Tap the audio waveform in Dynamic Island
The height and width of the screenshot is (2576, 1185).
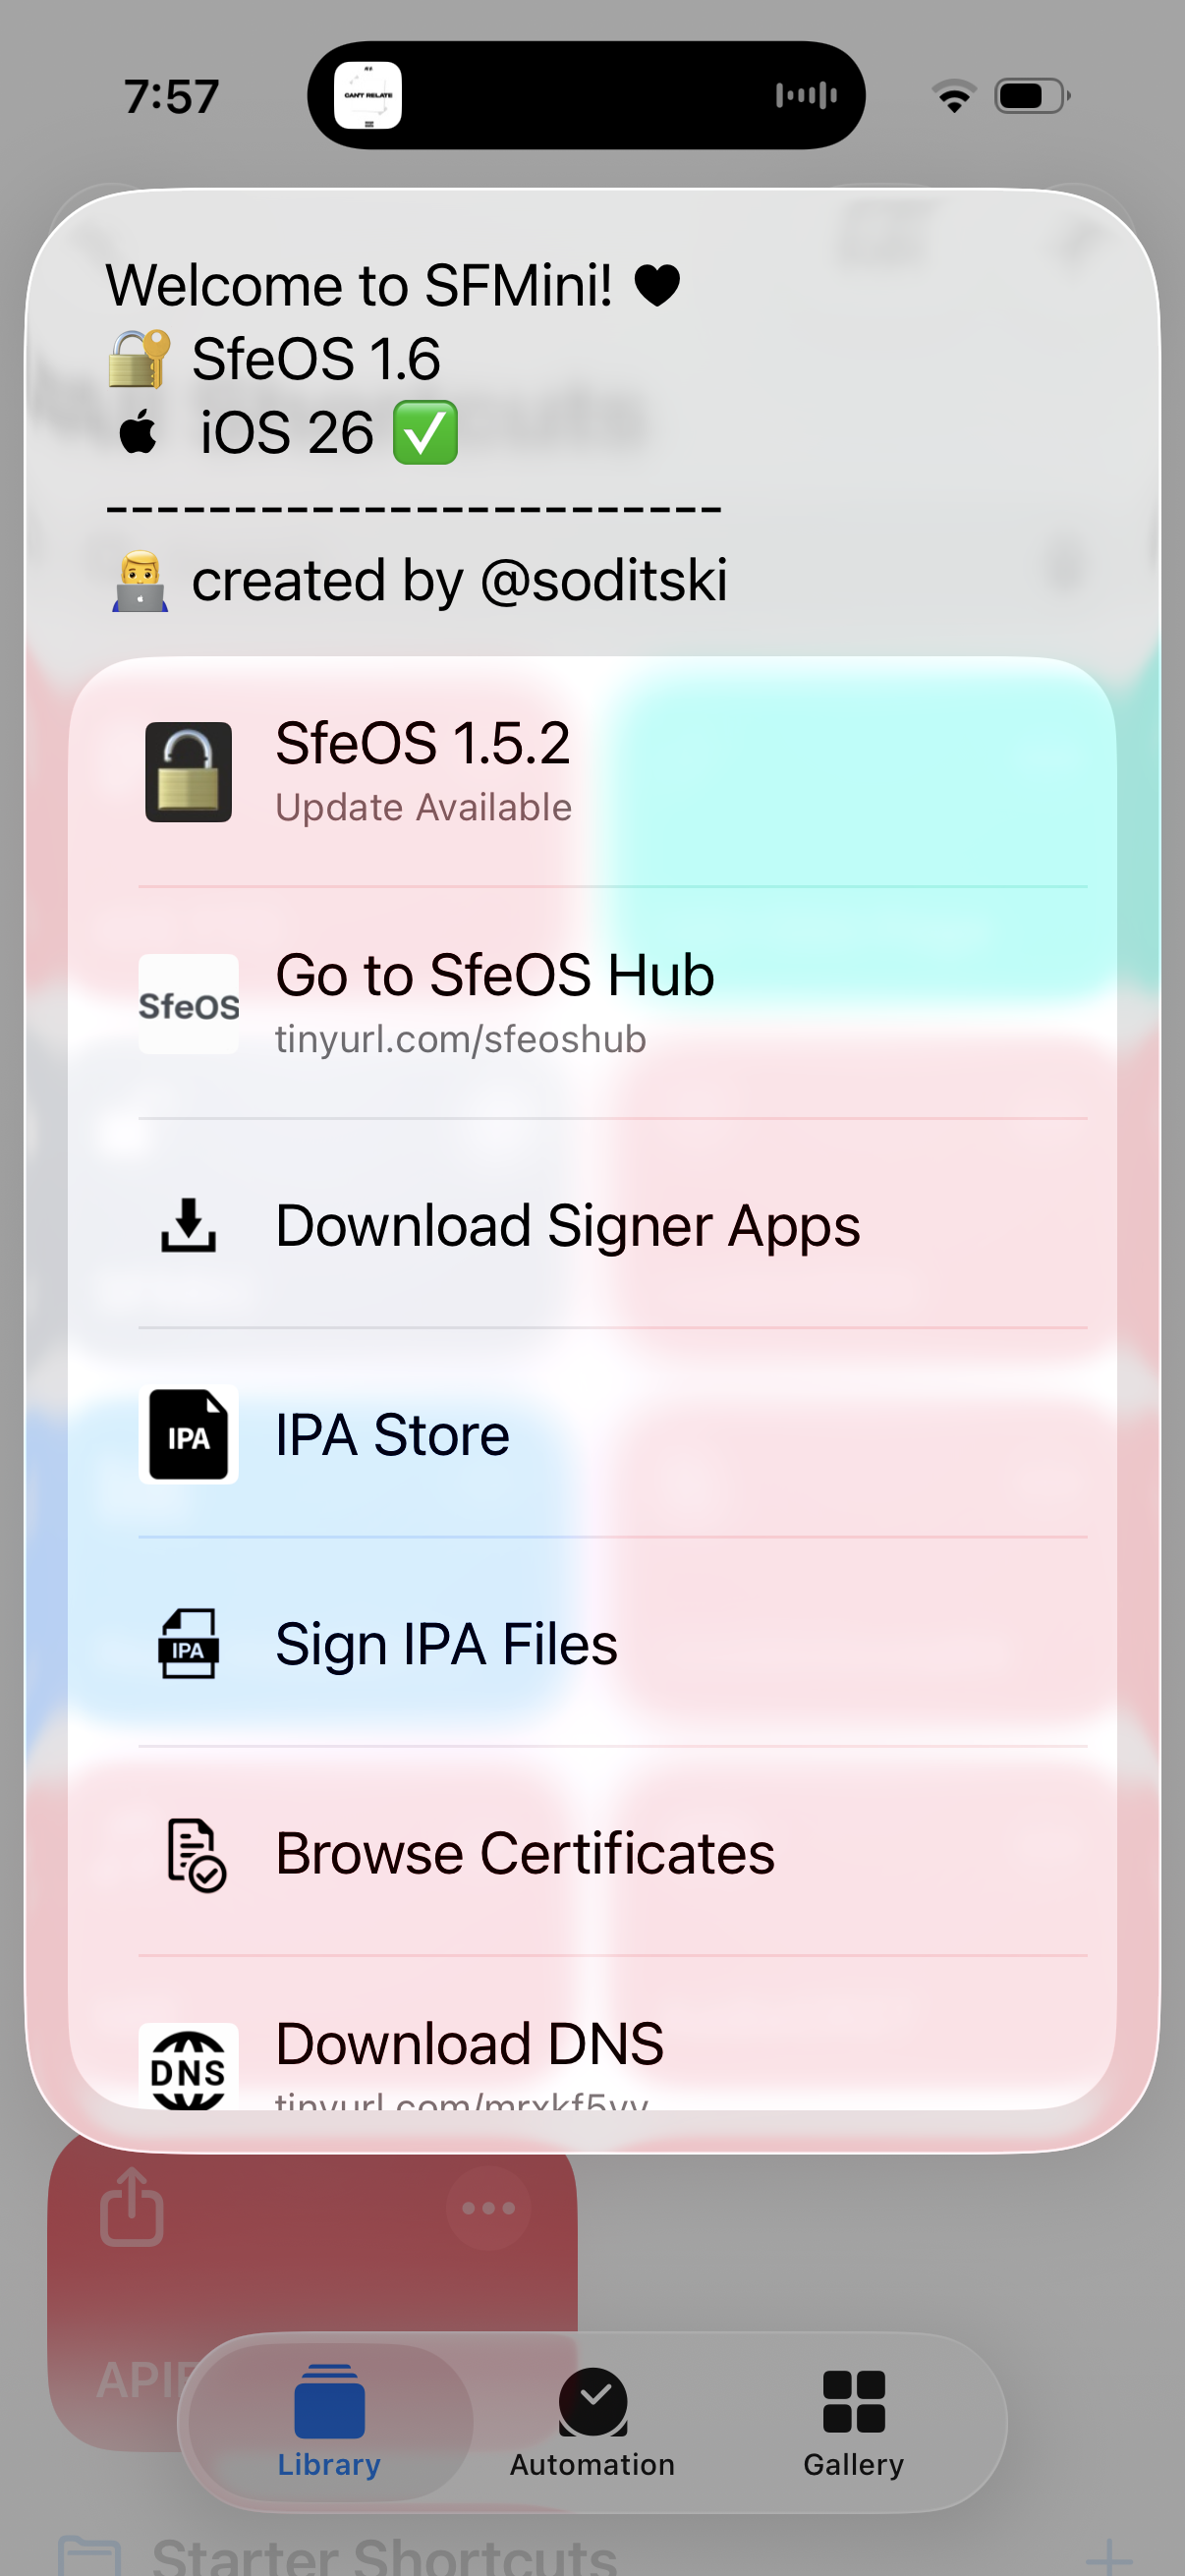(x=806, y=95)
